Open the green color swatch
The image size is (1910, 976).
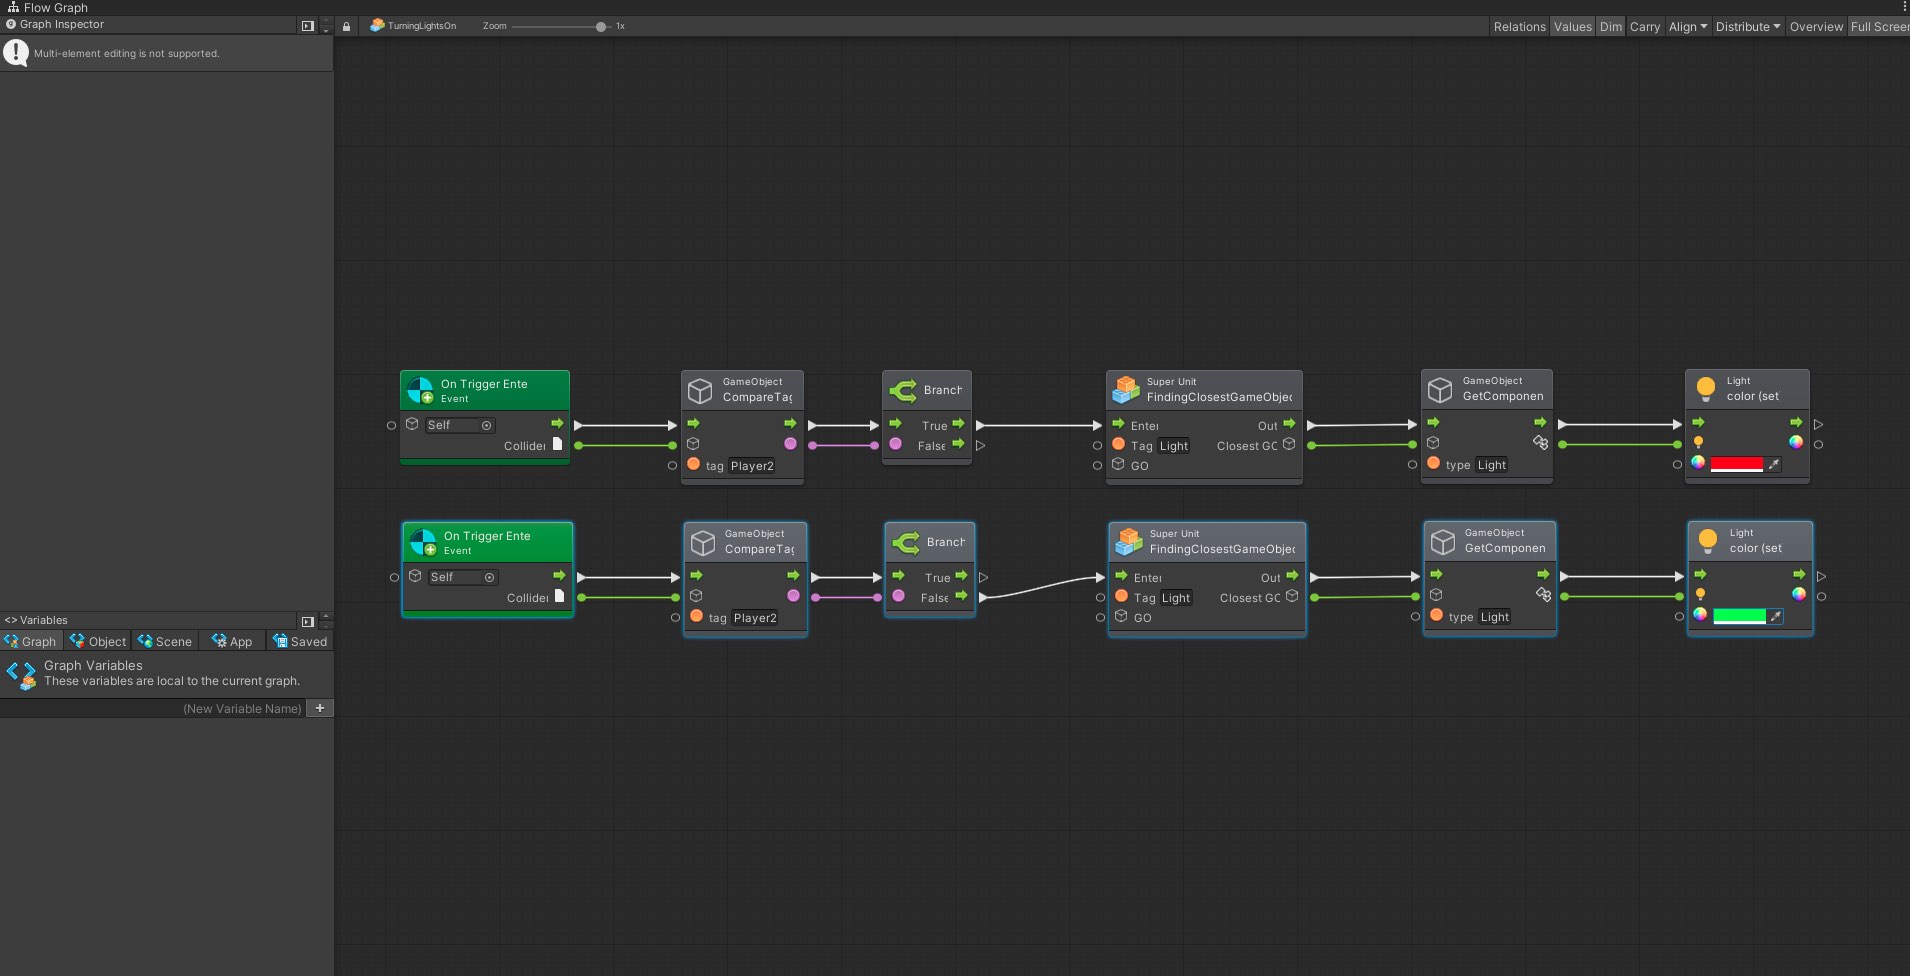coord(1740,616)
